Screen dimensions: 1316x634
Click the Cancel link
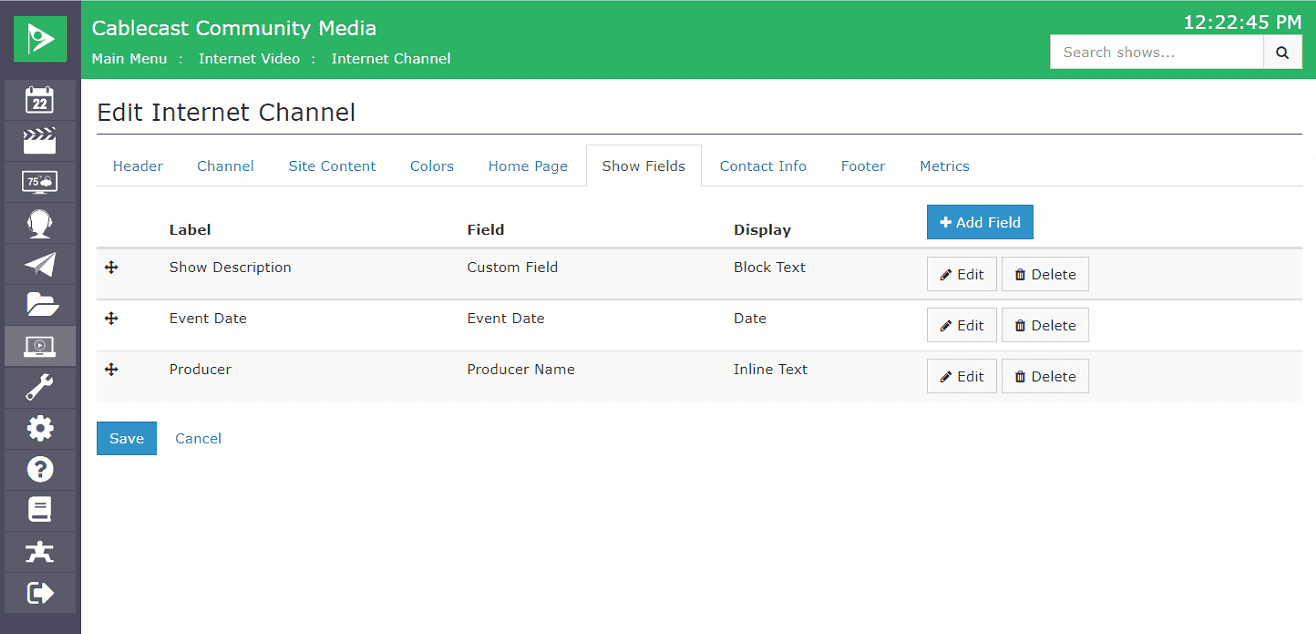(198, 438)
